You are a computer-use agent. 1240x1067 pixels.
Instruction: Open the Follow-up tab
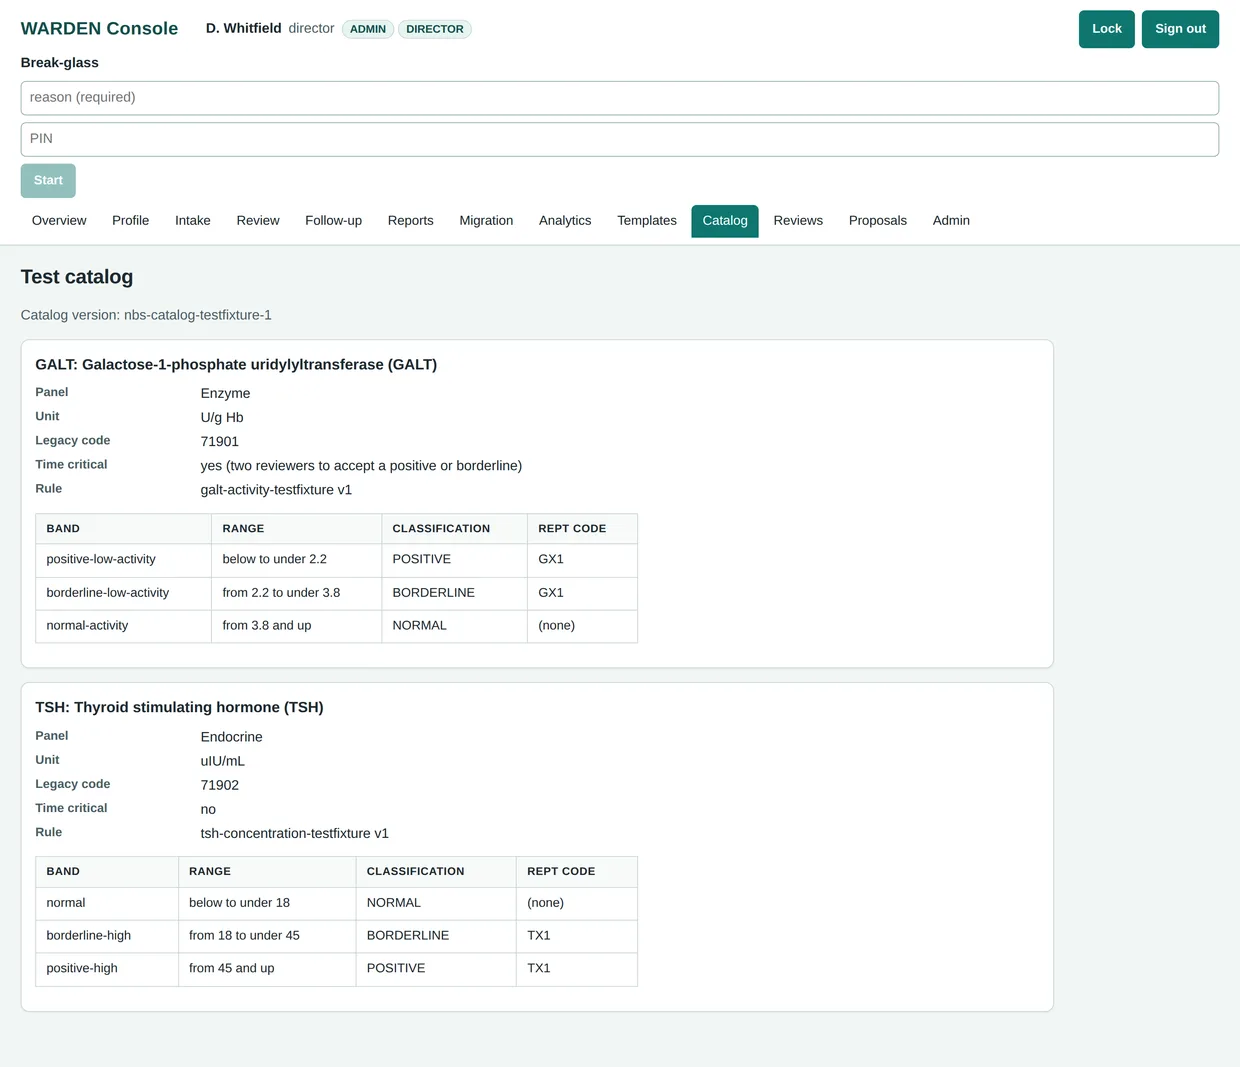coord(333,221)
